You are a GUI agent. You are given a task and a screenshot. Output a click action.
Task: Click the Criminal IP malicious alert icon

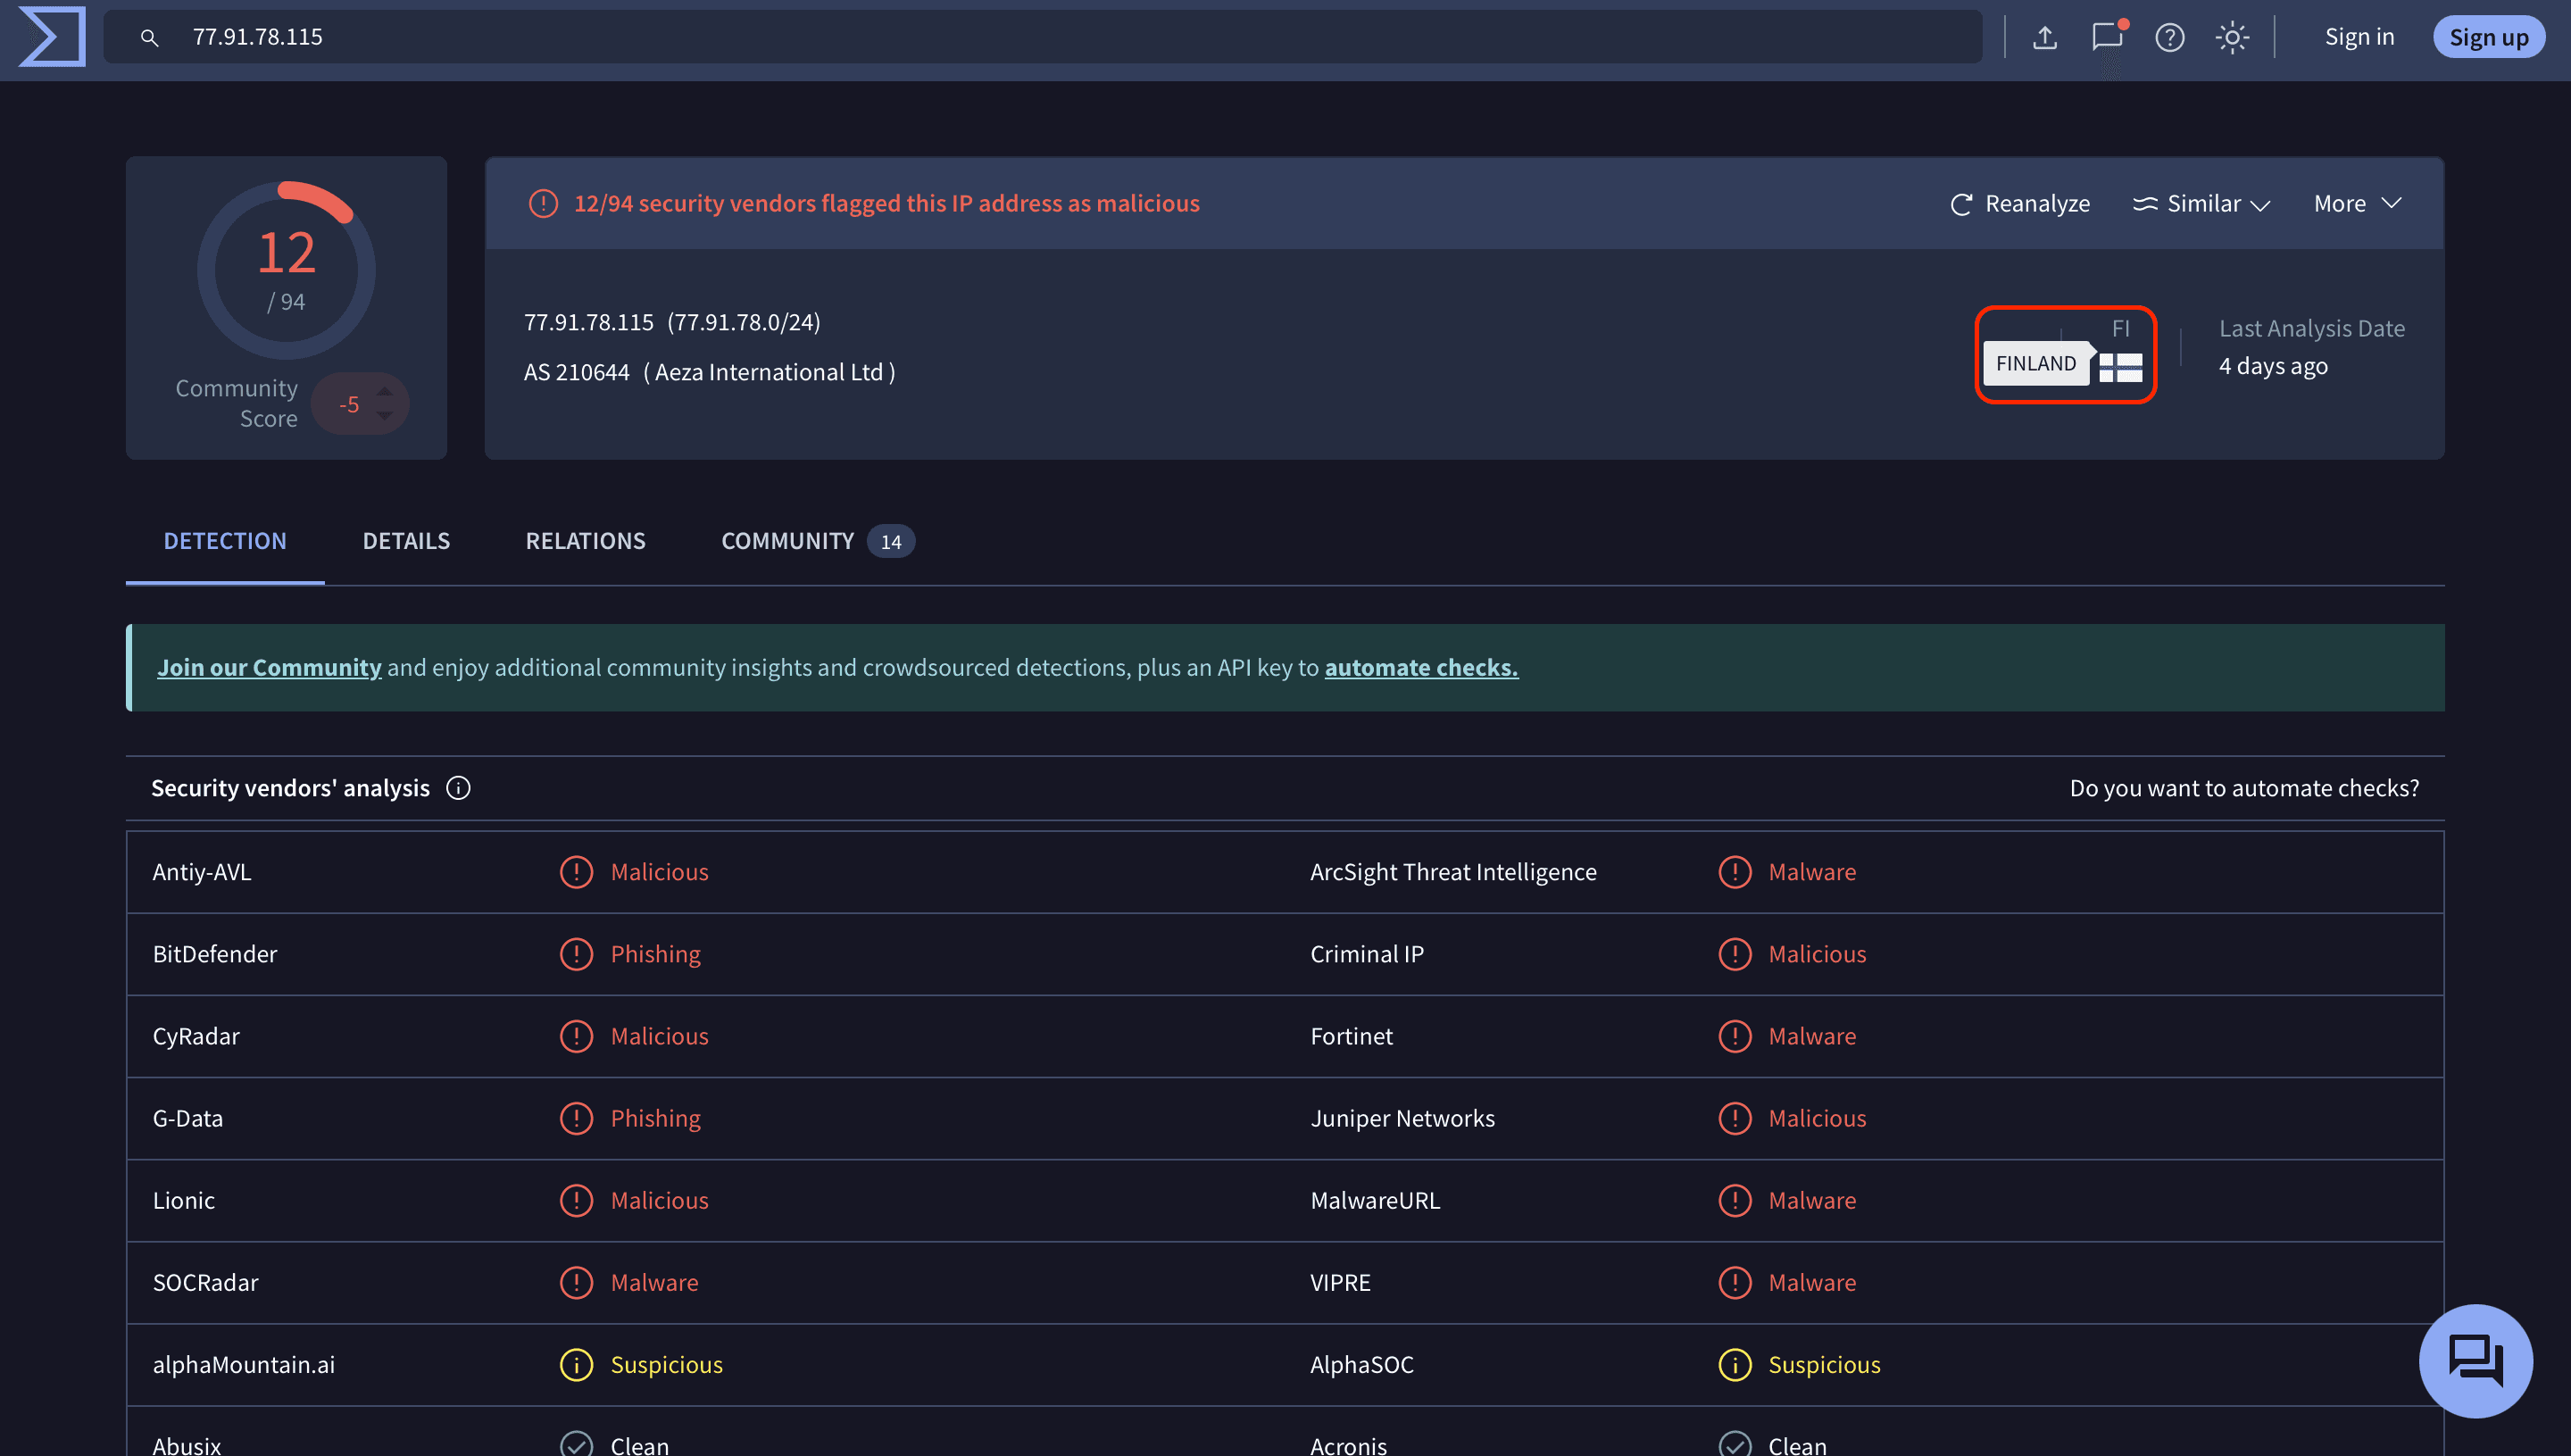click(x=1734, y=954)
